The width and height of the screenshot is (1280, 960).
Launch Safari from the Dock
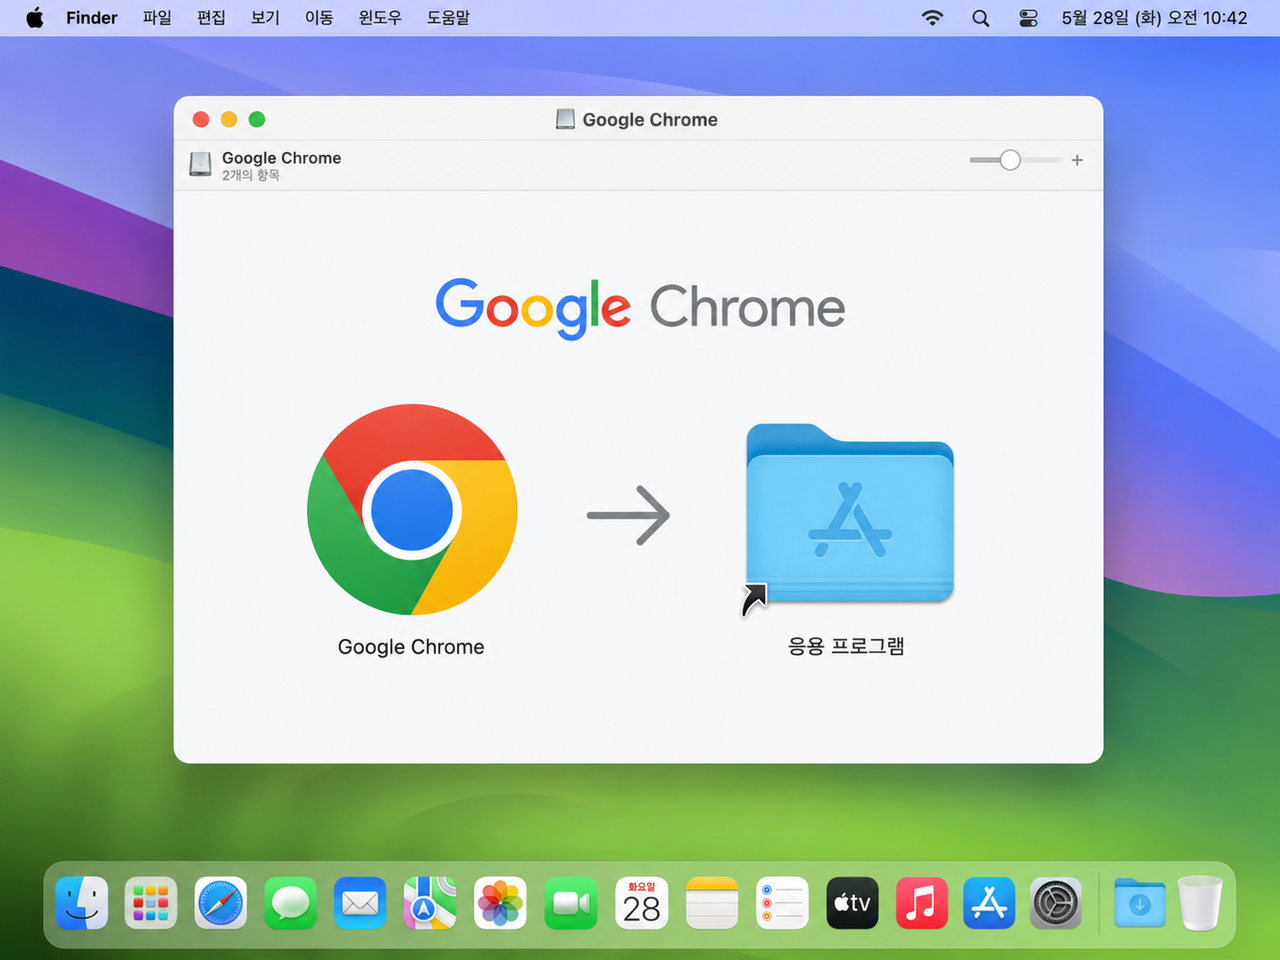[x=221, y=904]
